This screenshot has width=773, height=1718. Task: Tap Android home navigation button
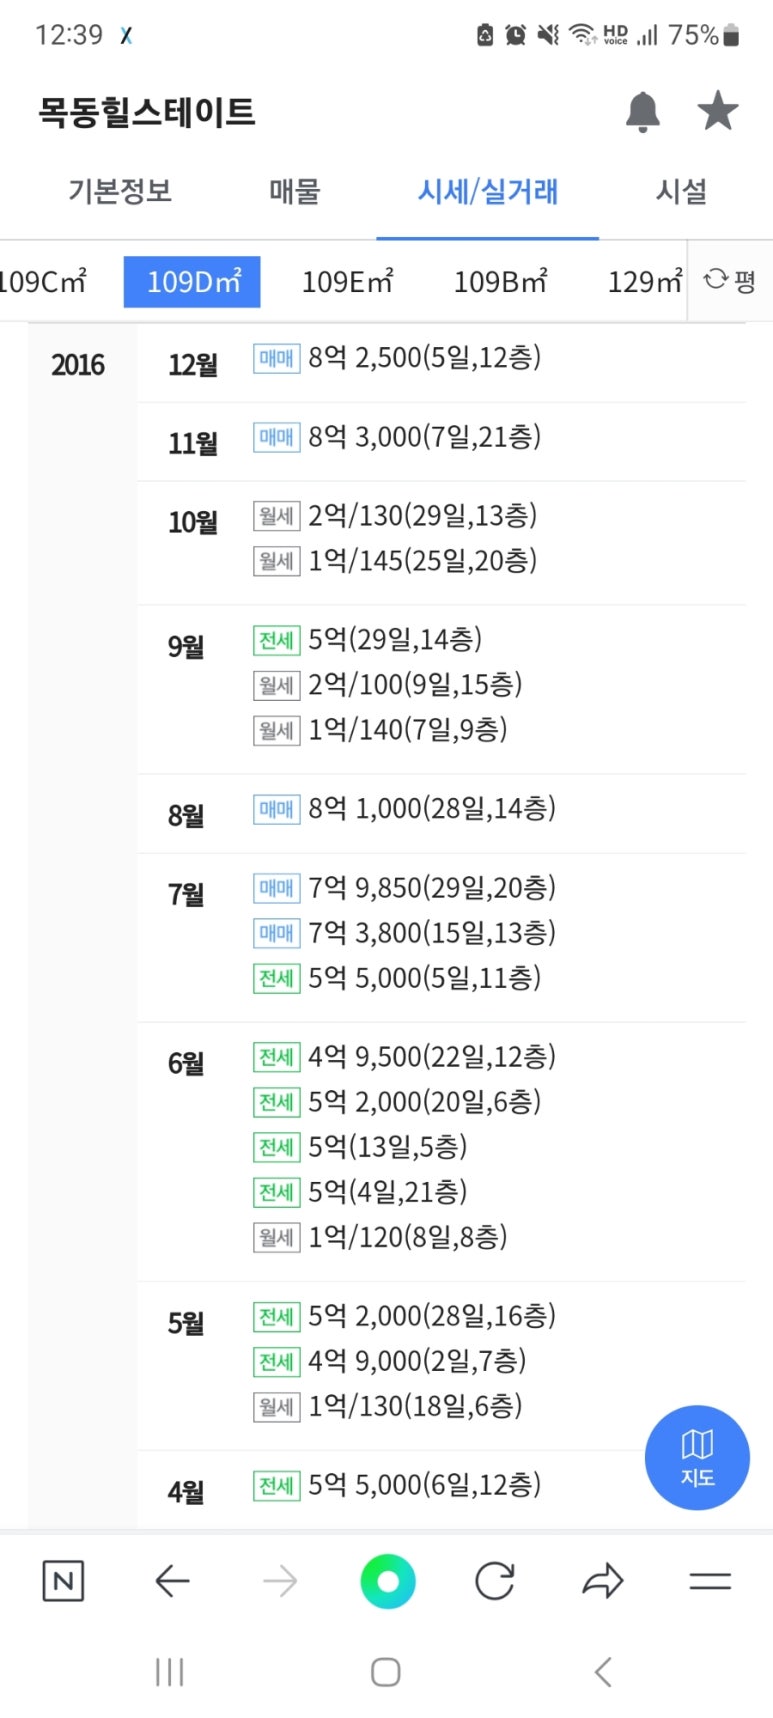(x=385, y=1672)
